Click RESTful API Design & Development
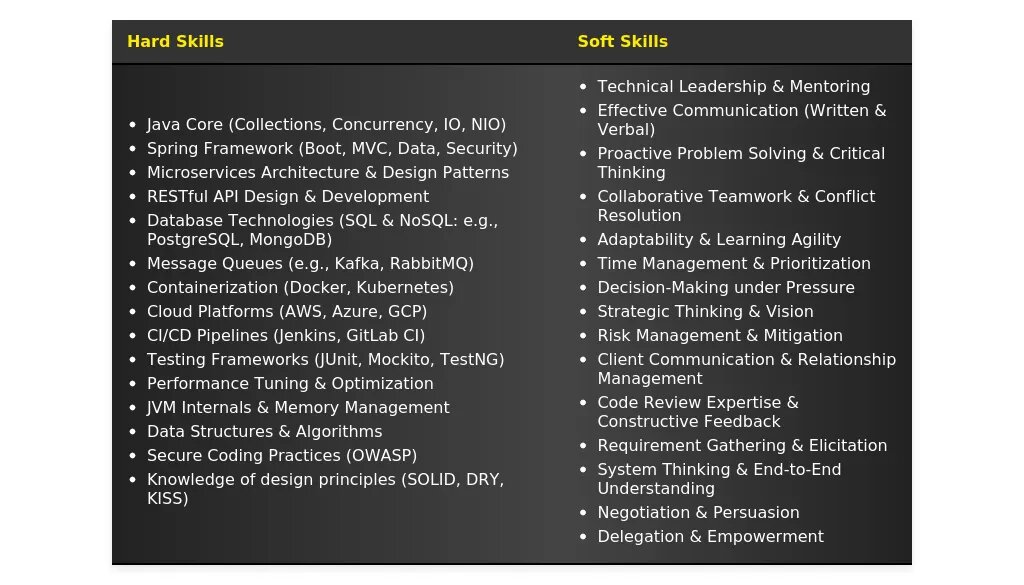This screenshot has height=585, width=1024. tap(288, 197)
